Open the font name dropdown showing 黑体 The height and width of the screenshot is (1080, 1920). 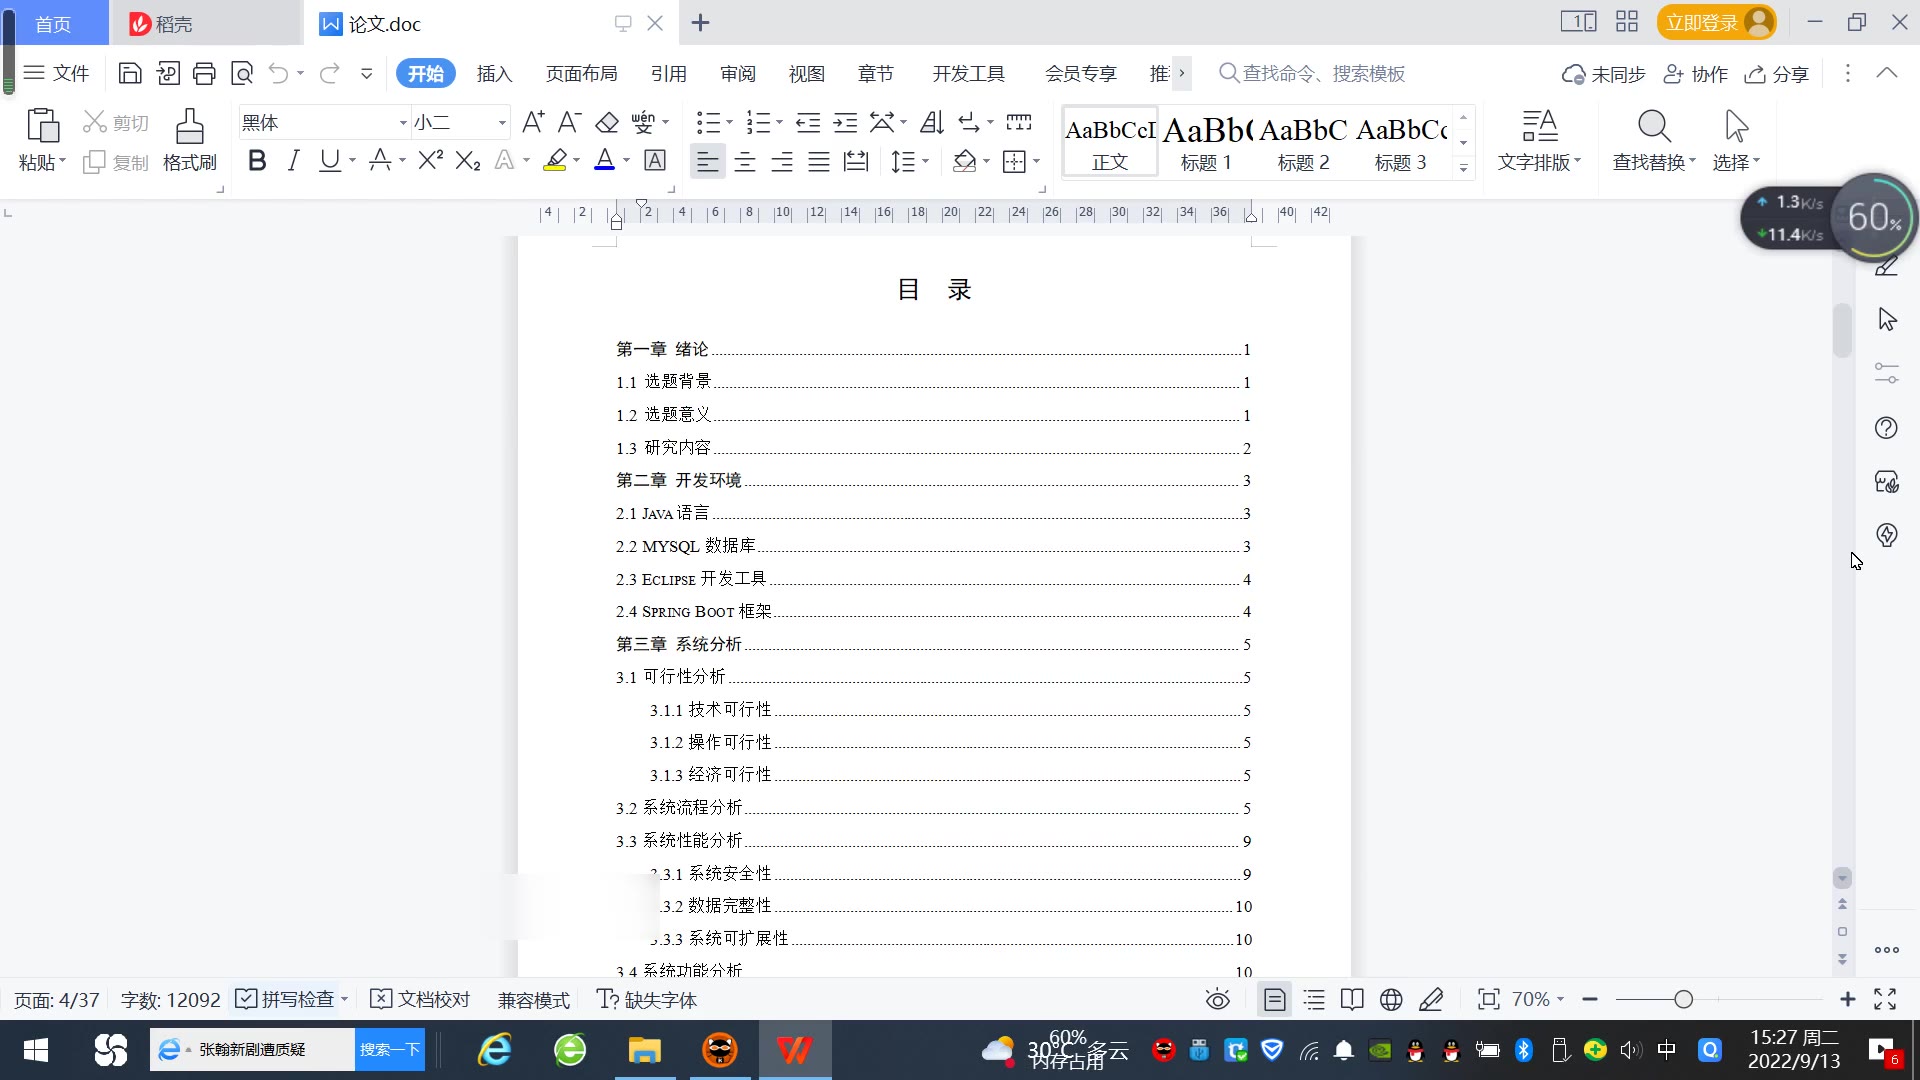pos(403,123)
